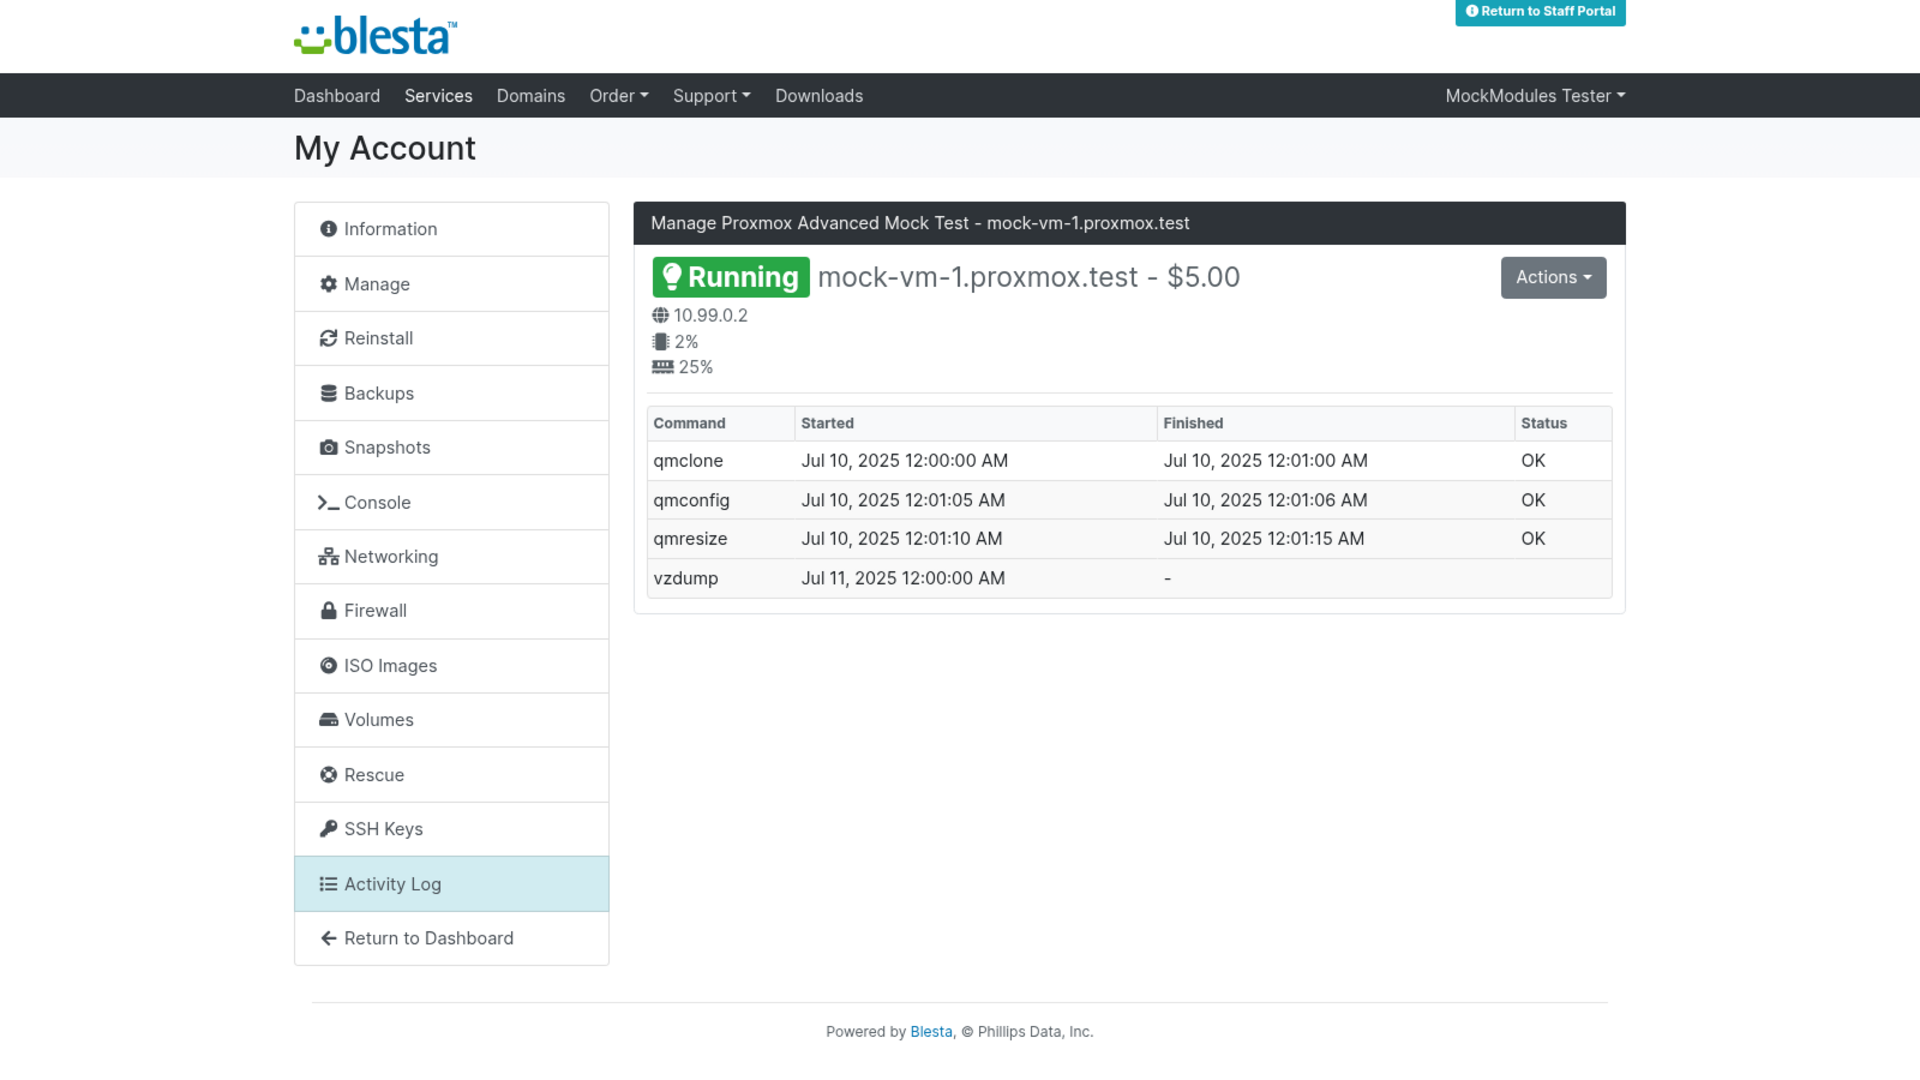The height and width of the screenshot is (1080, 1920).
Task: Open the Backups sidebar tab
Action: coord(452,393)
